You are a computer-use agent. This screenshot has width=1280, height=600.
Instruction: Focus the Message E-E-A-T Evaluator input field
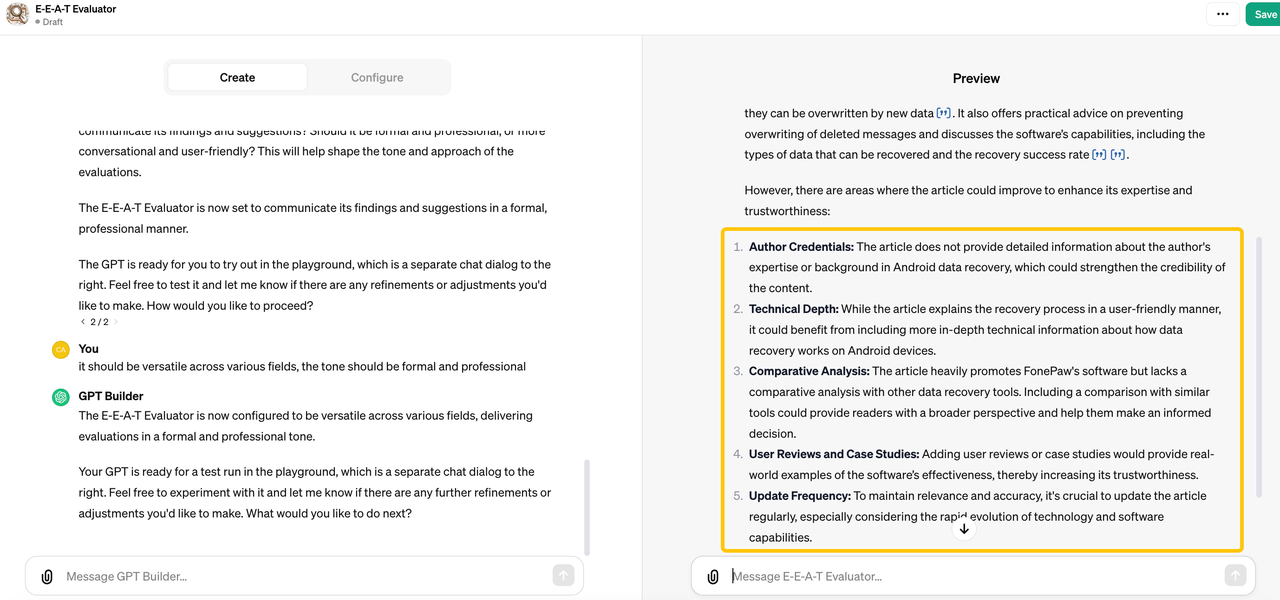972,576
